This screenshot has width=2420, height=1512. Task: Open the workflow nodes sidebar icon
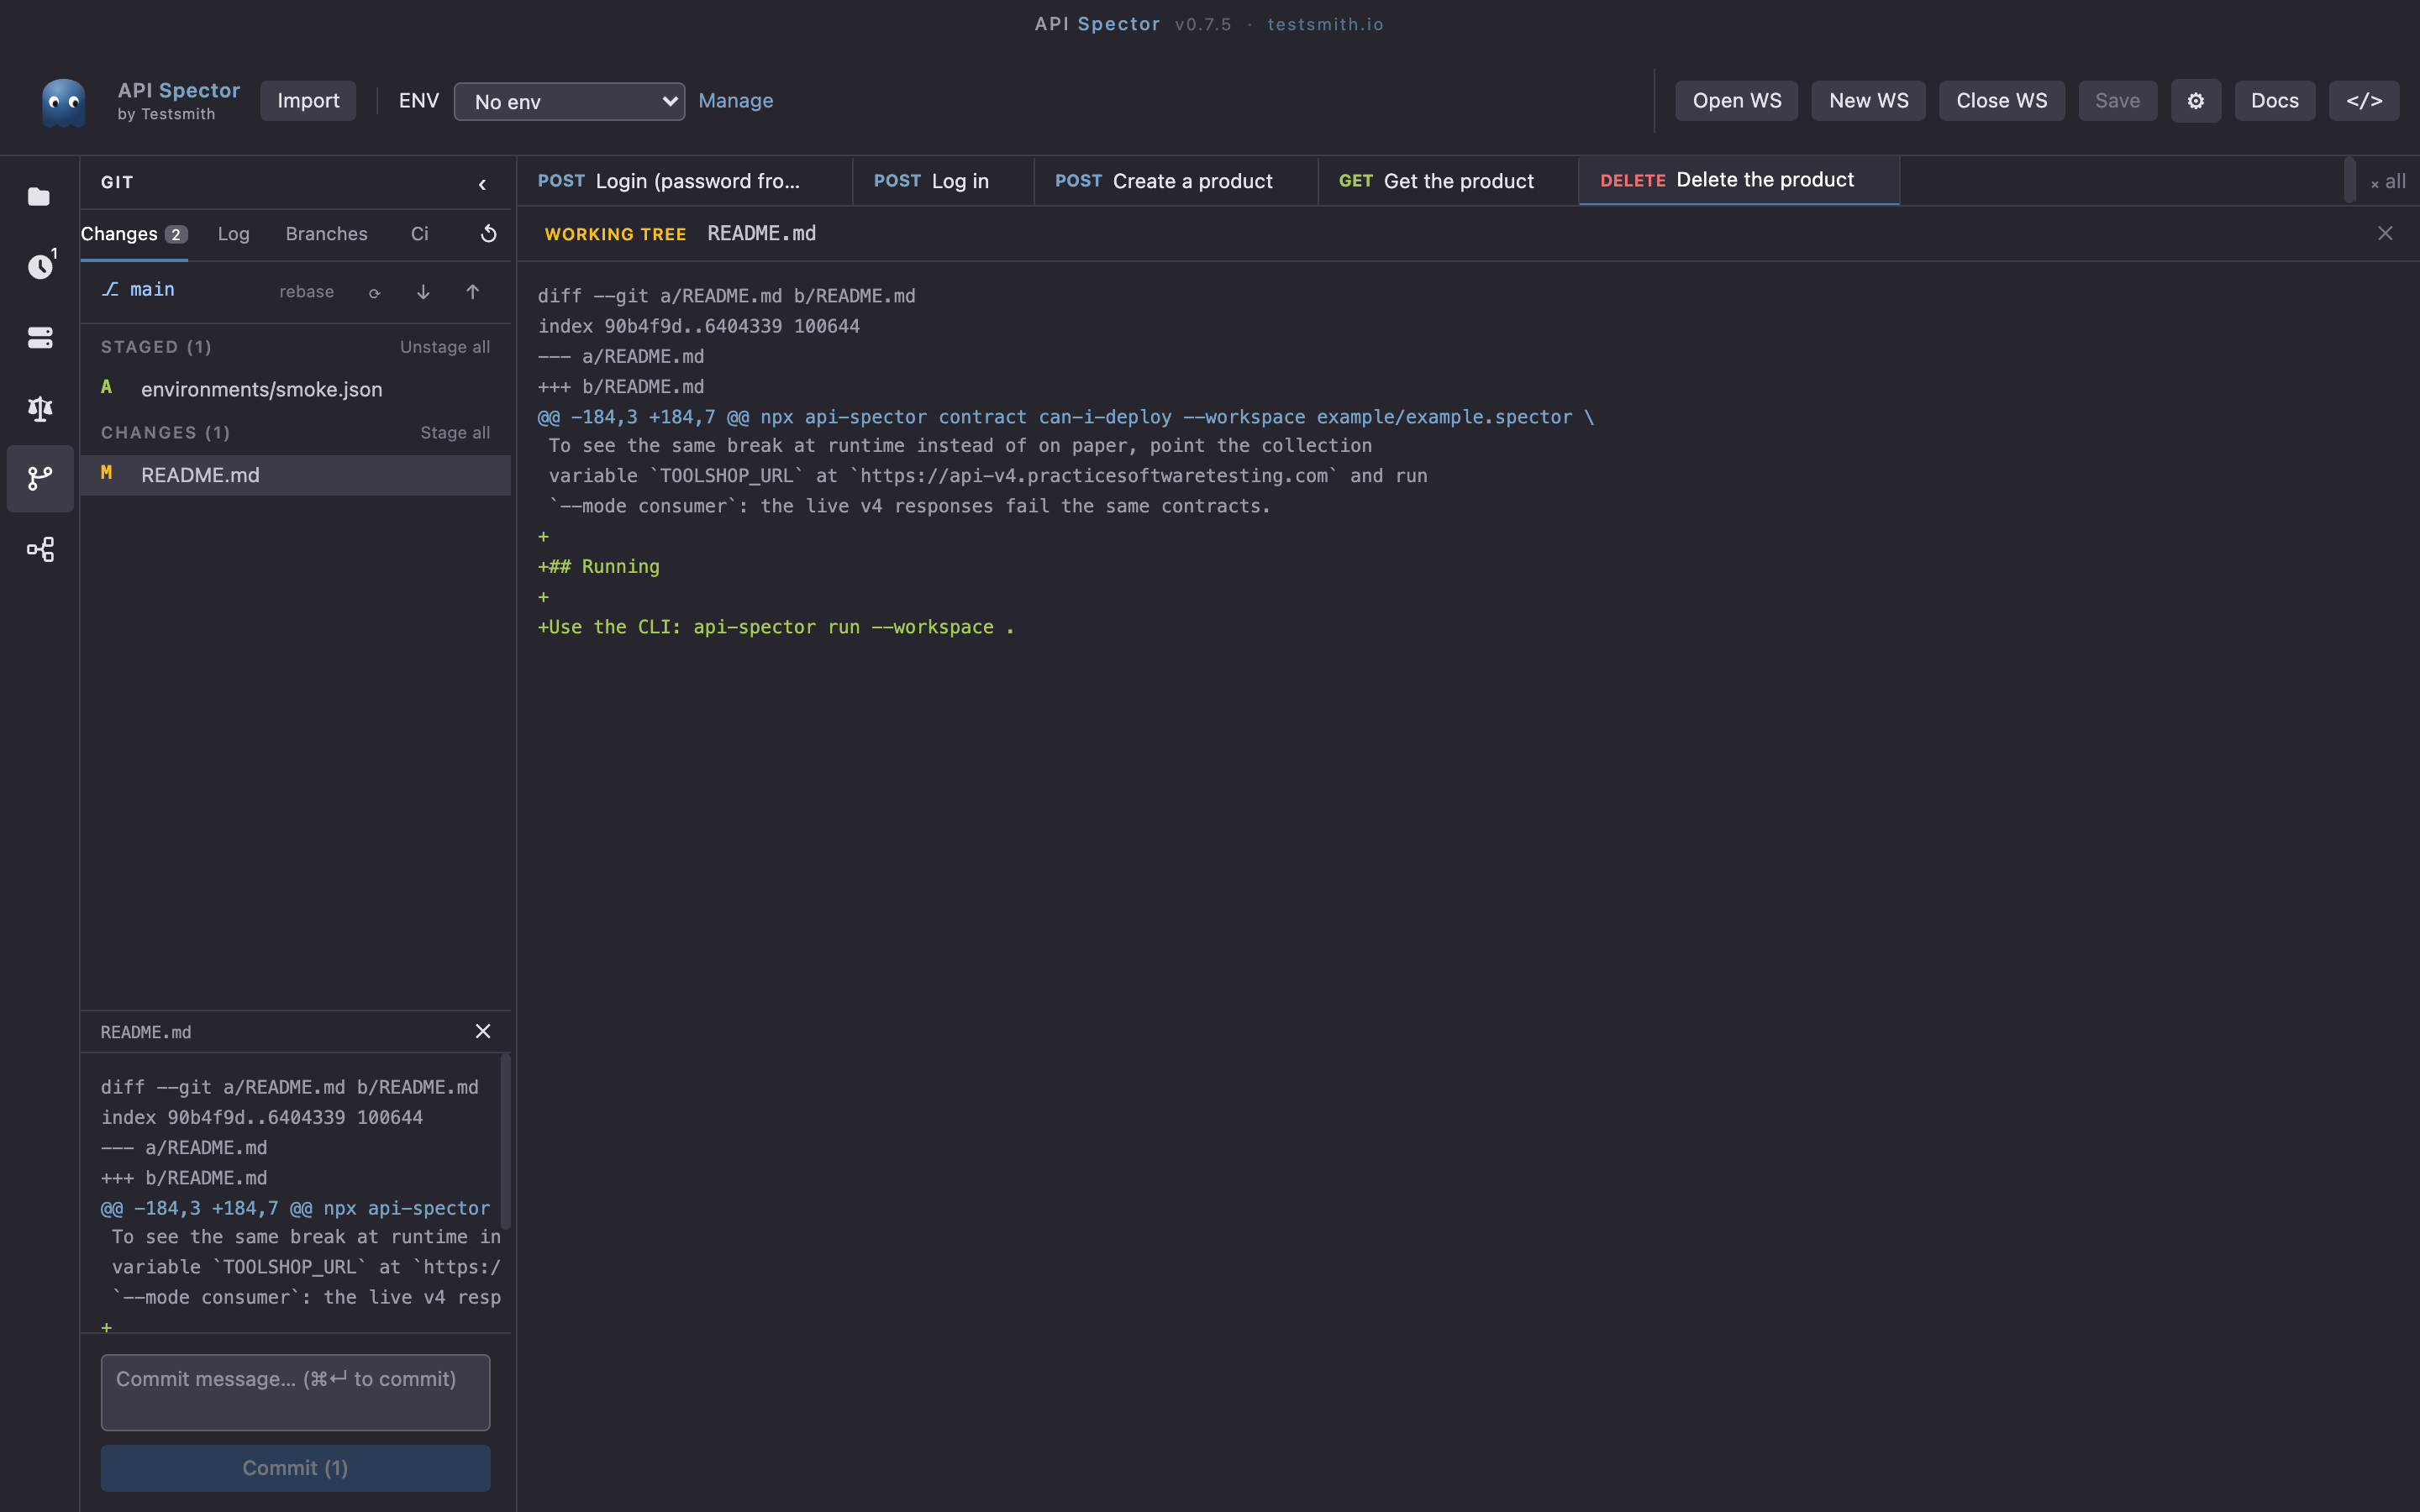click(x=39, y=549)
